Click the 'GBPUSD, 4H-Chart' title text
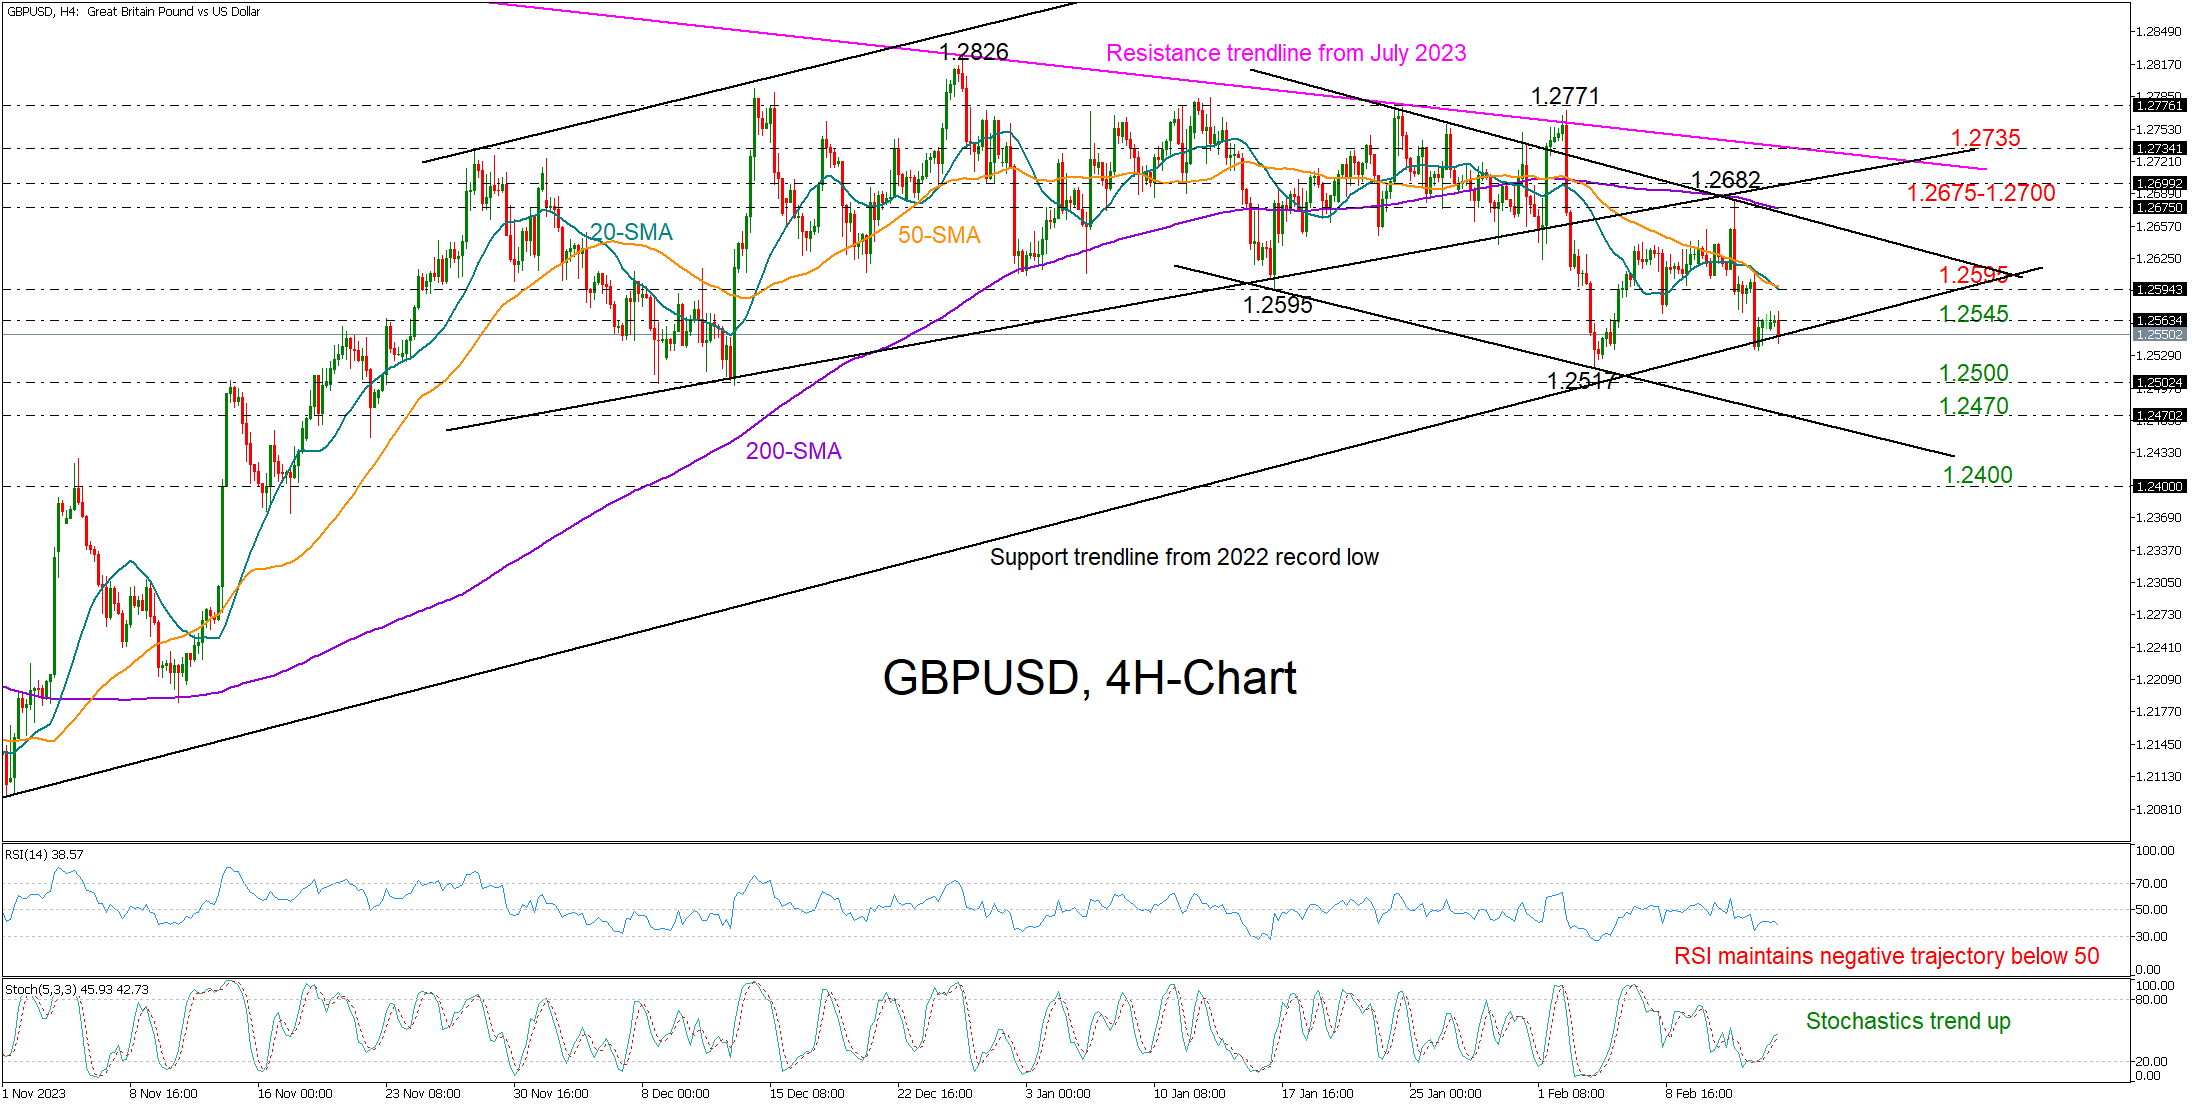The height and width of the screenshot is (1106, 2200). (1089, 678)
